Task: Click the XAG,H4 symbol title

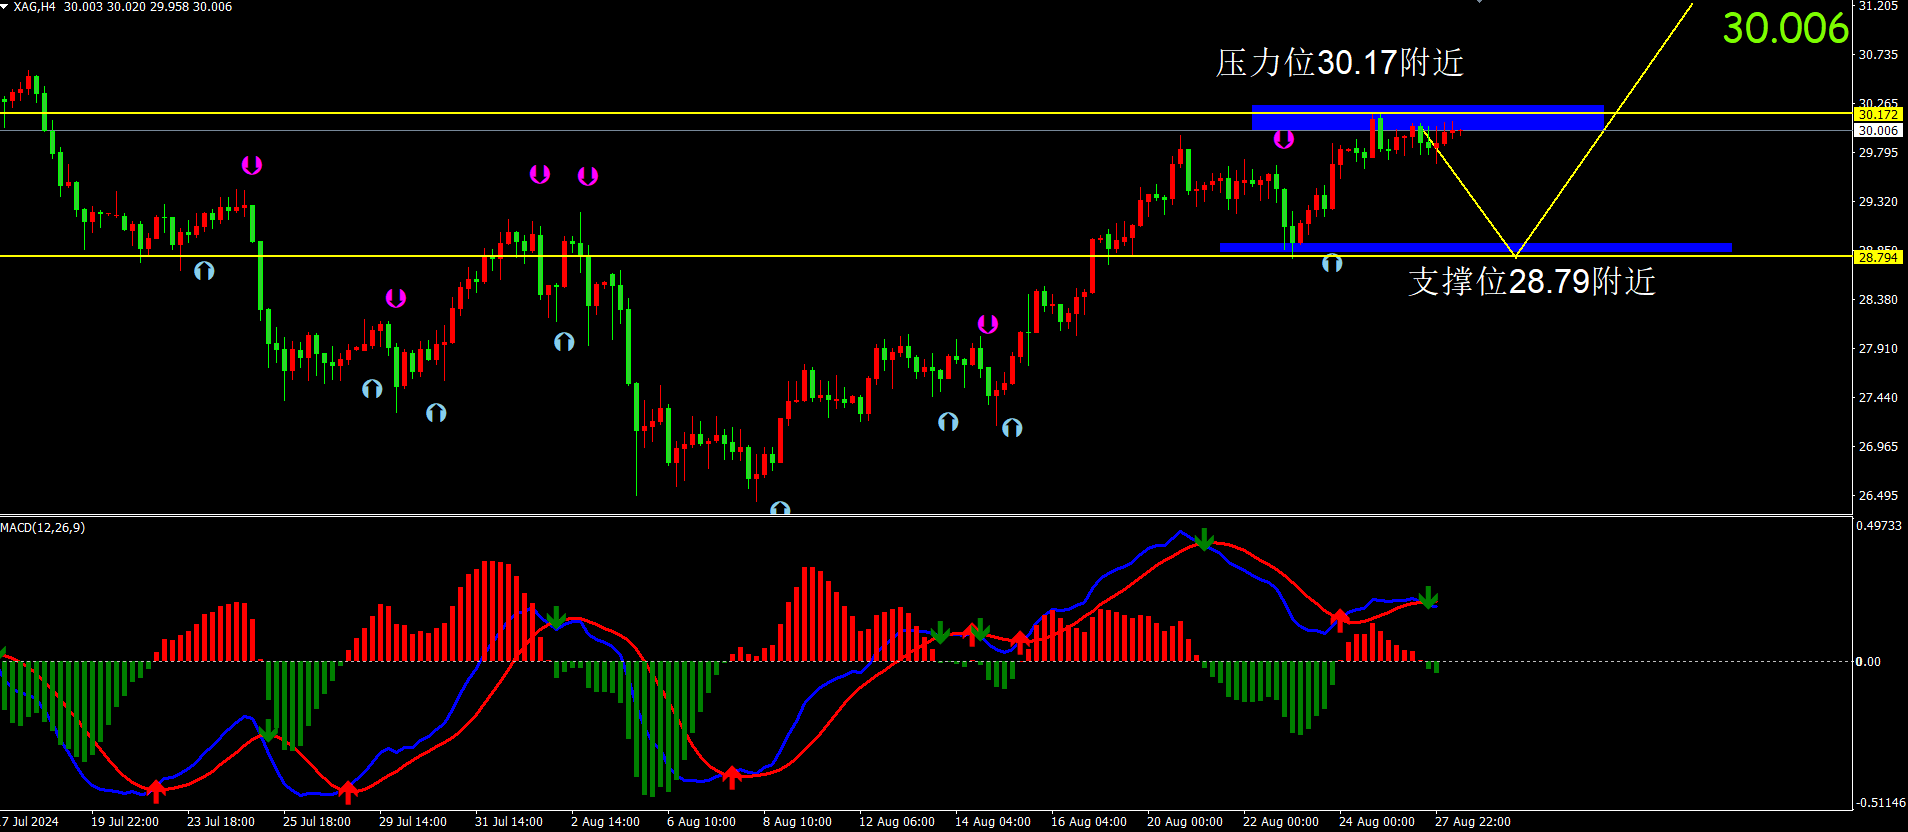Action: tap(35, 7)
